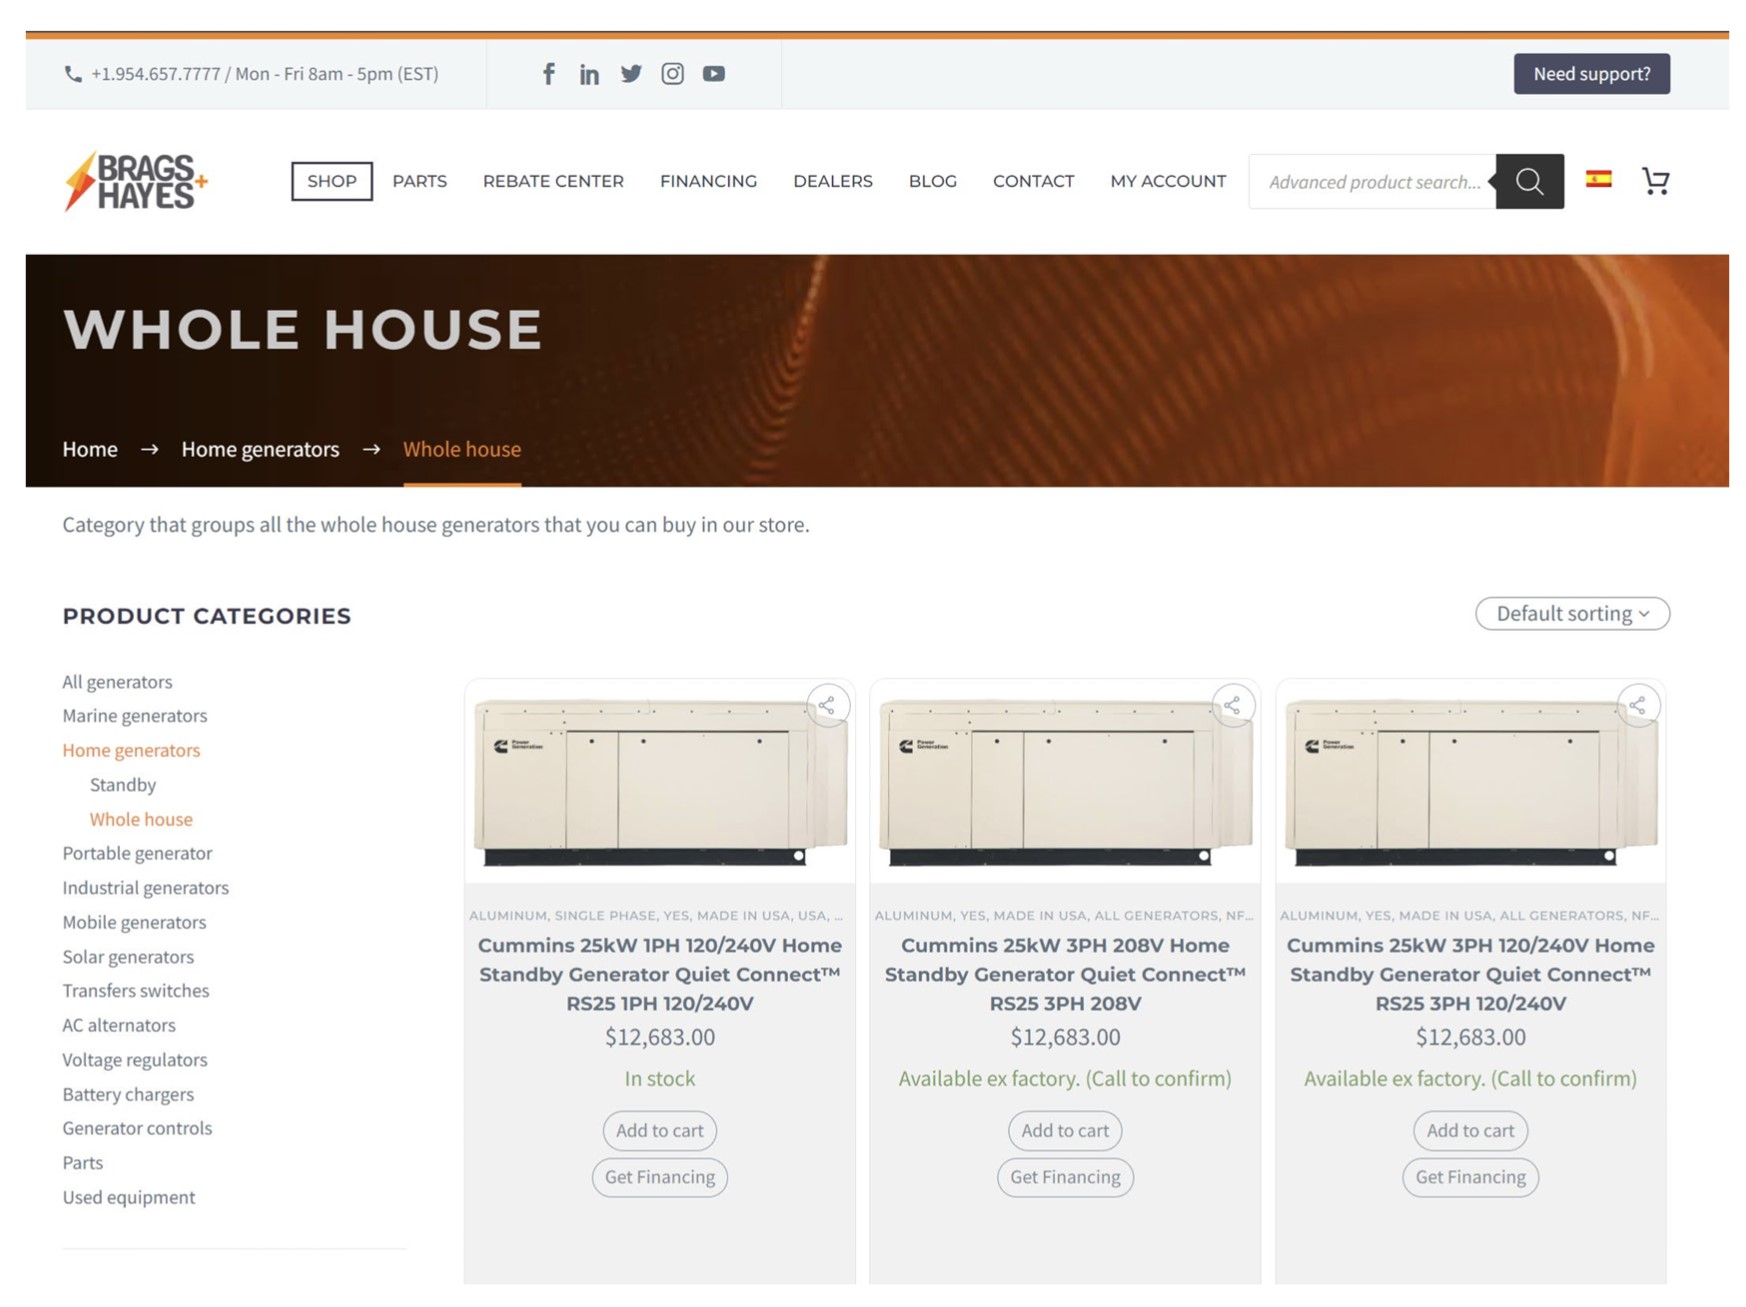Select Whole house sidebar subcategory
Viewport: 1746px width, 1307px height.
141,819
